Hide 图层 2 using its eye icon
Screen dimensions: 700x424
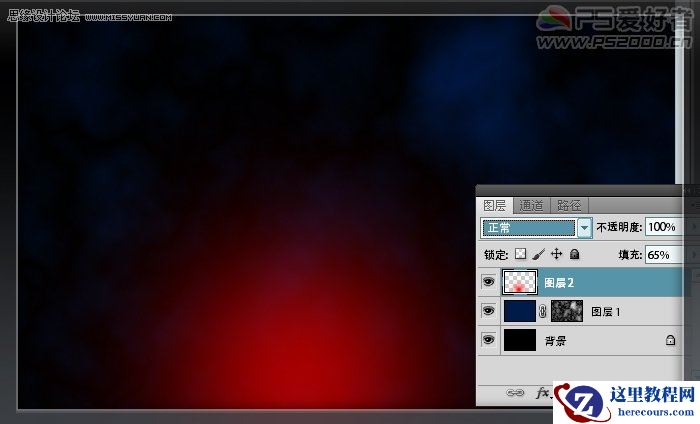489,282
